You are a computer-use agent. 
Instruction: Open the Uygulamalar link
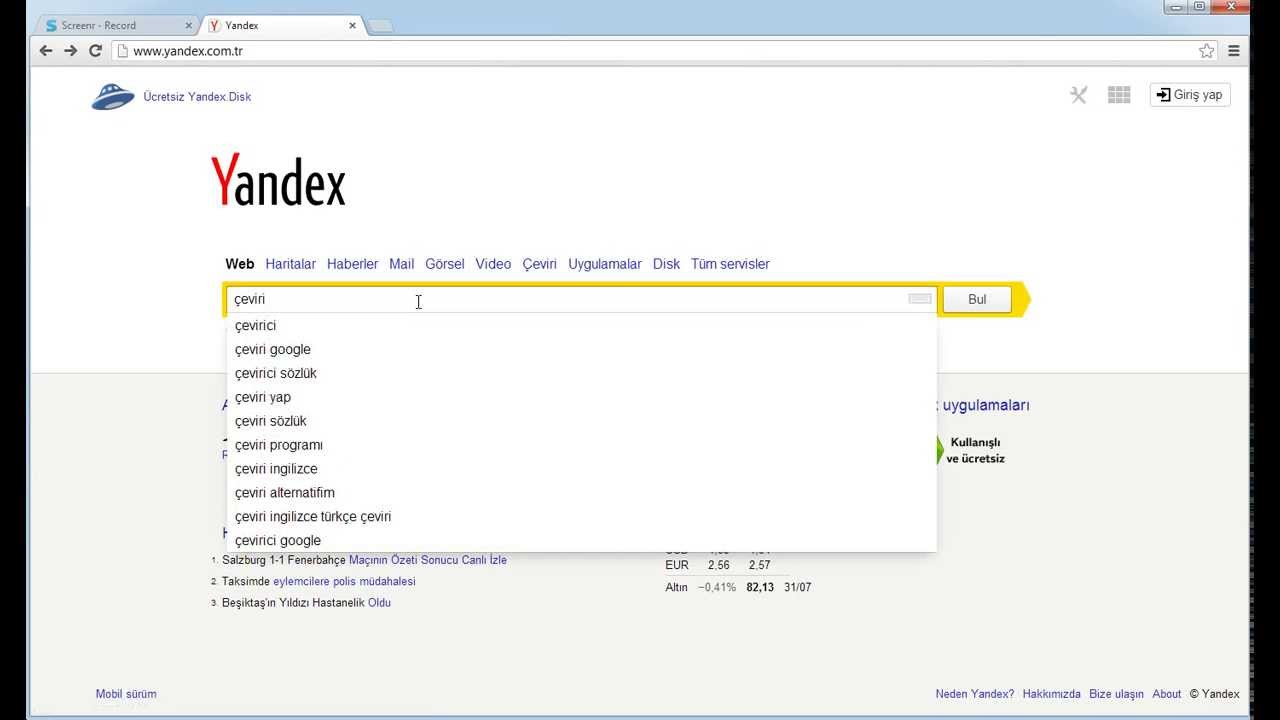click(605, 264)
